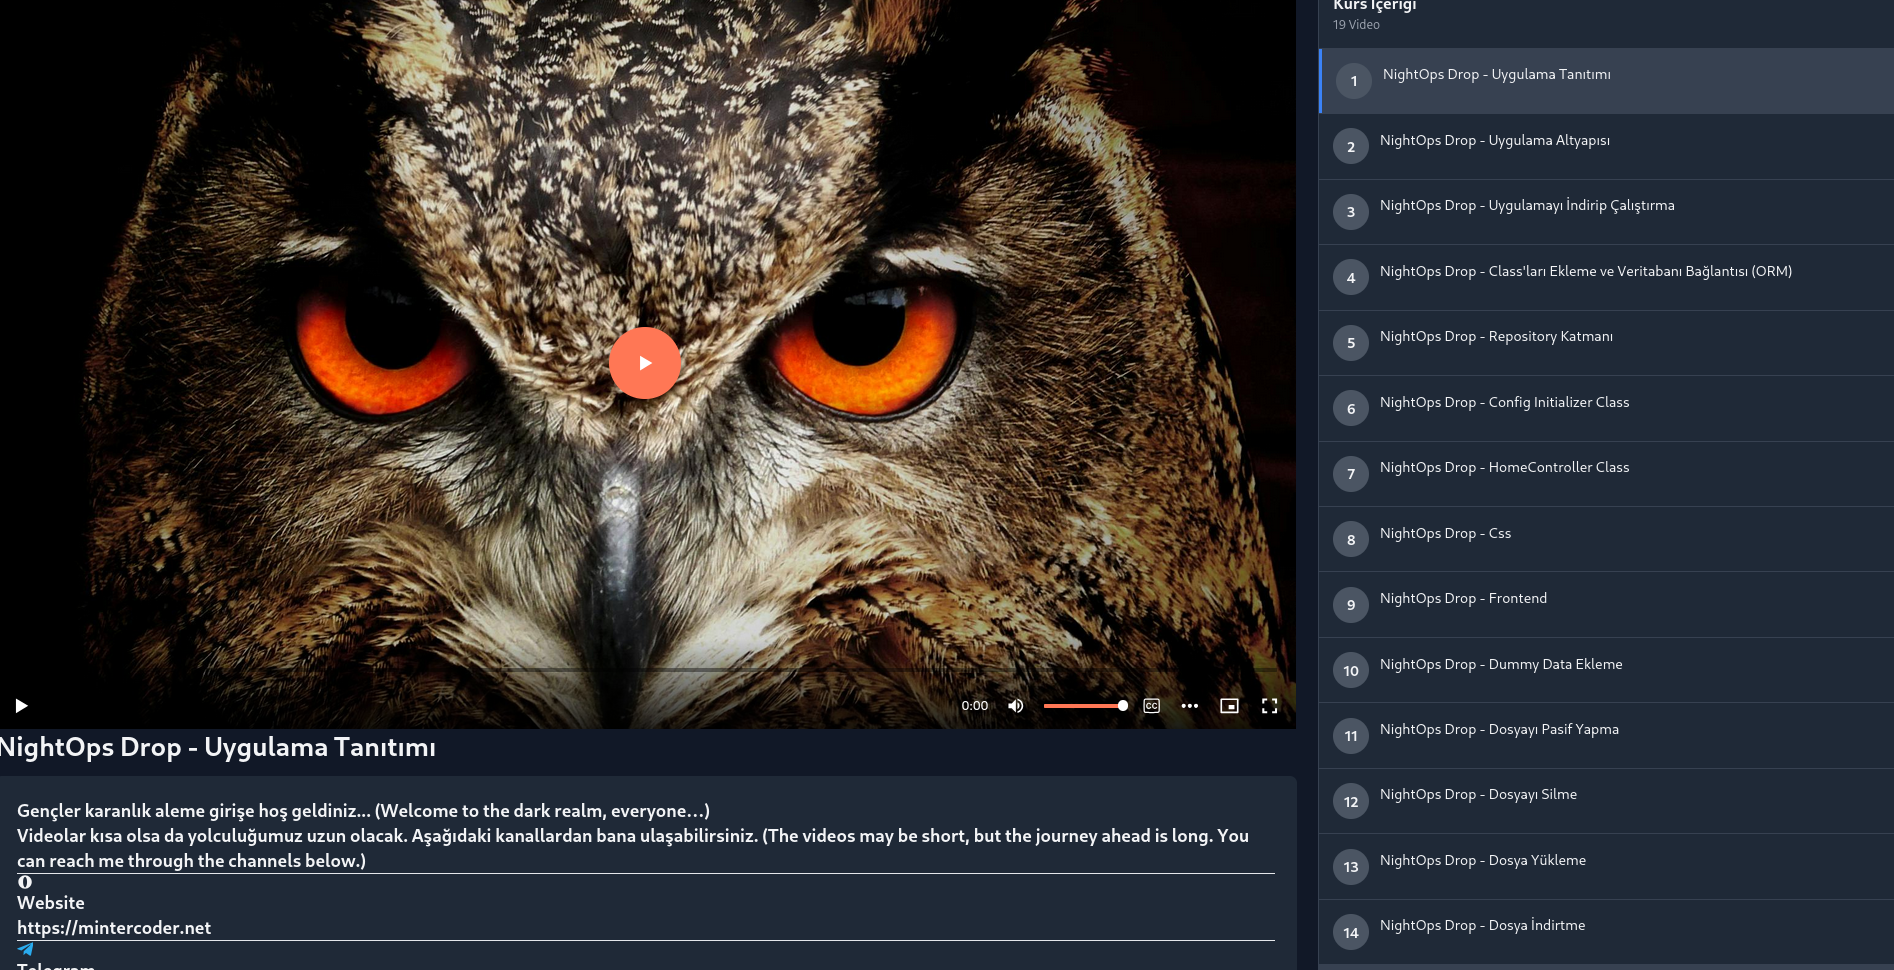This screenshot has height=970, width=1894.
Task: Click the number 3 badge in course list
Action: click(1351, 212)
